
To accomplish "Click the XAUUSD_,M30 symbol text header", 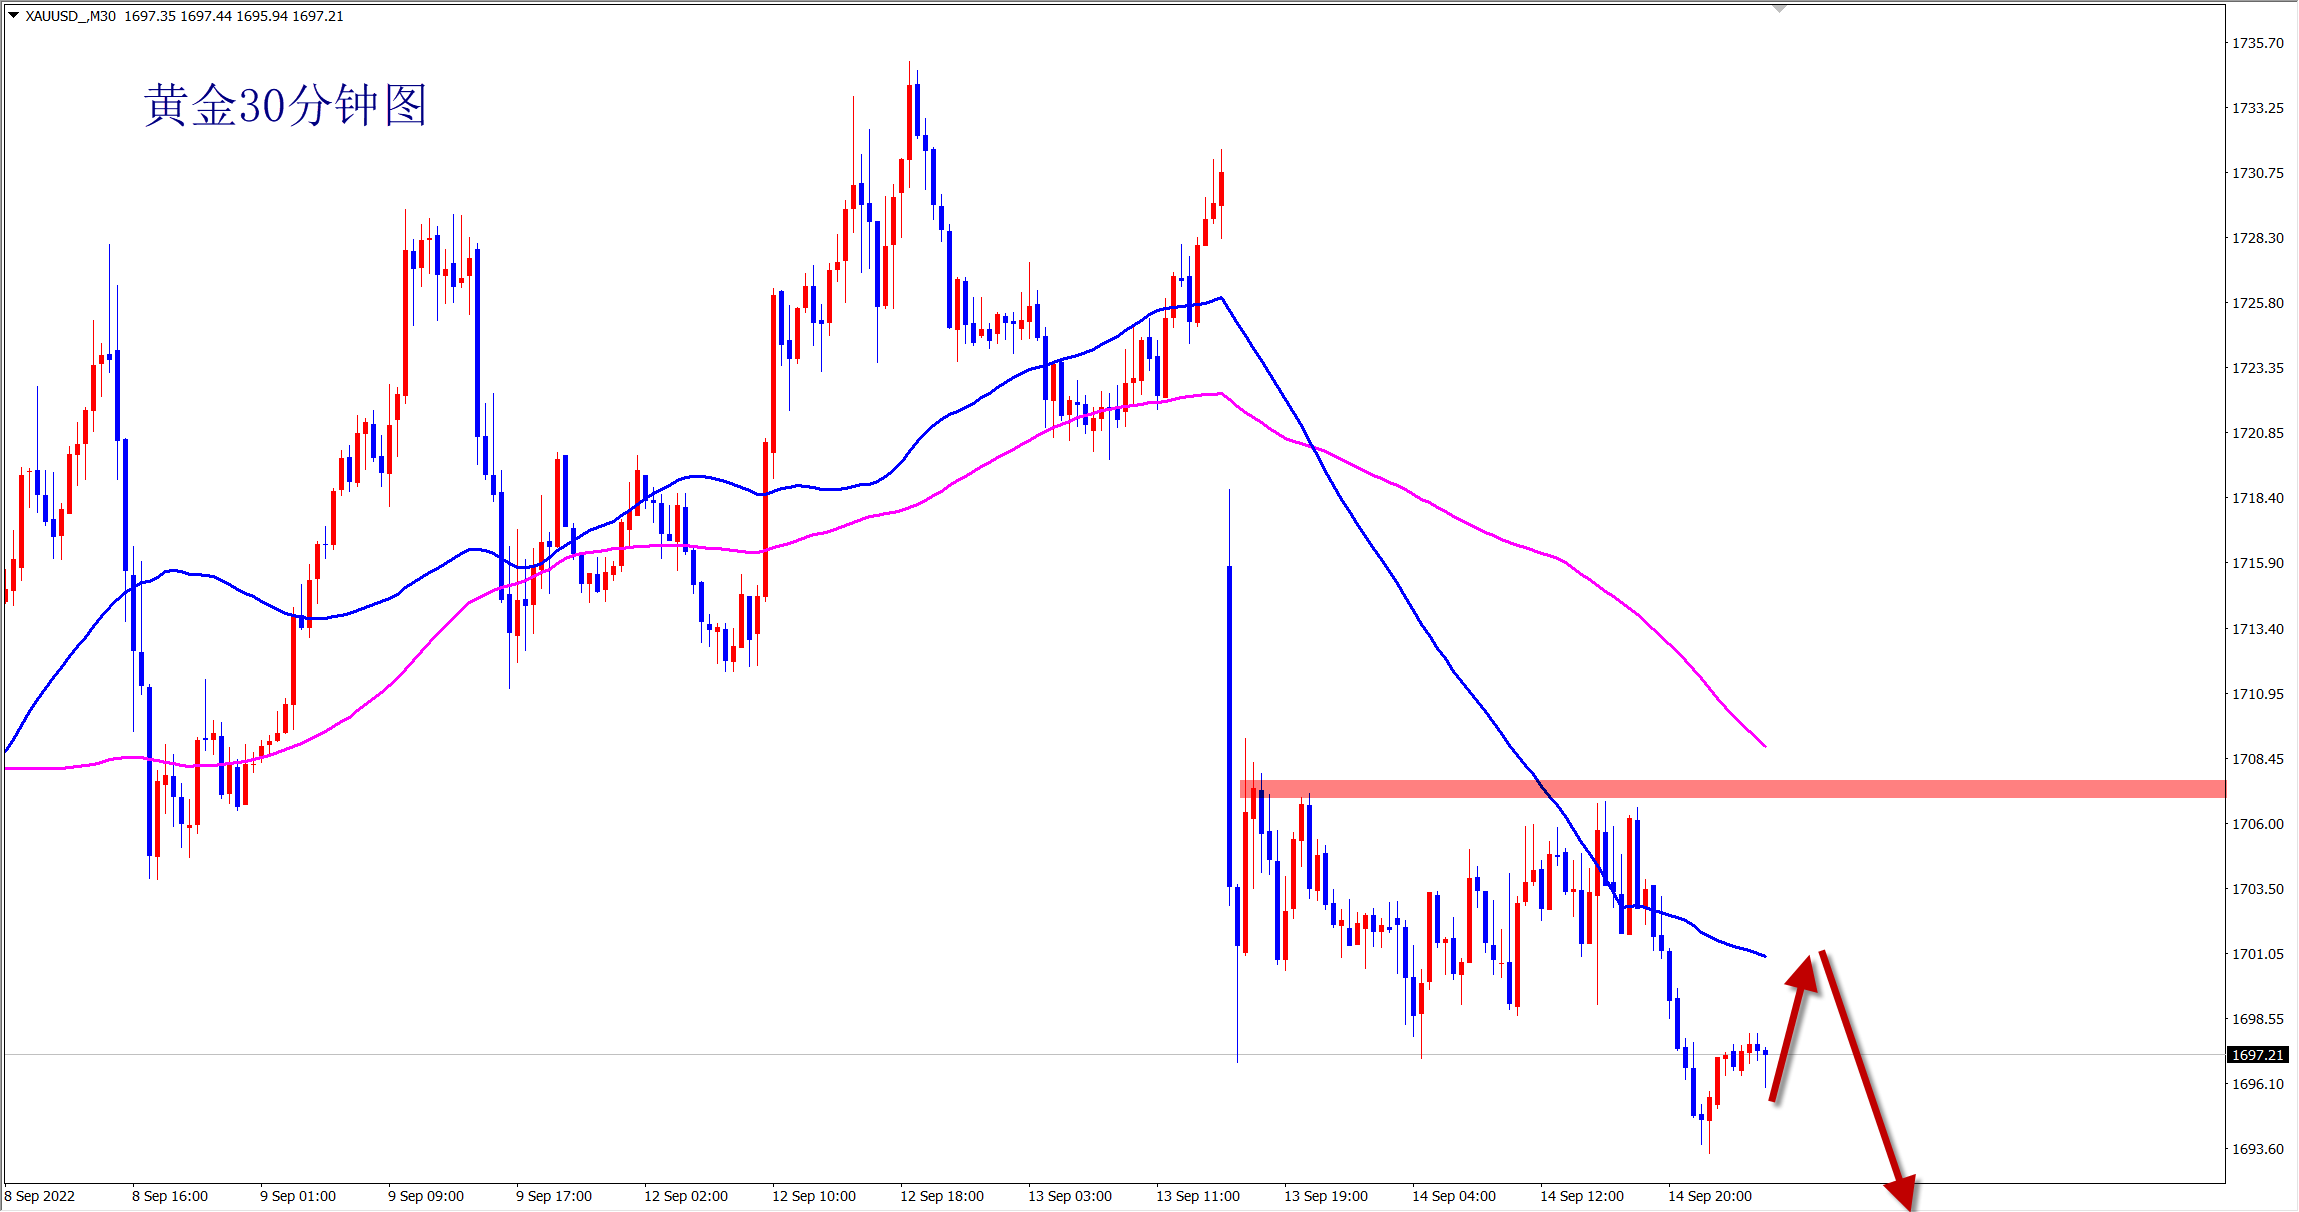I will click(x=70, y=16).
